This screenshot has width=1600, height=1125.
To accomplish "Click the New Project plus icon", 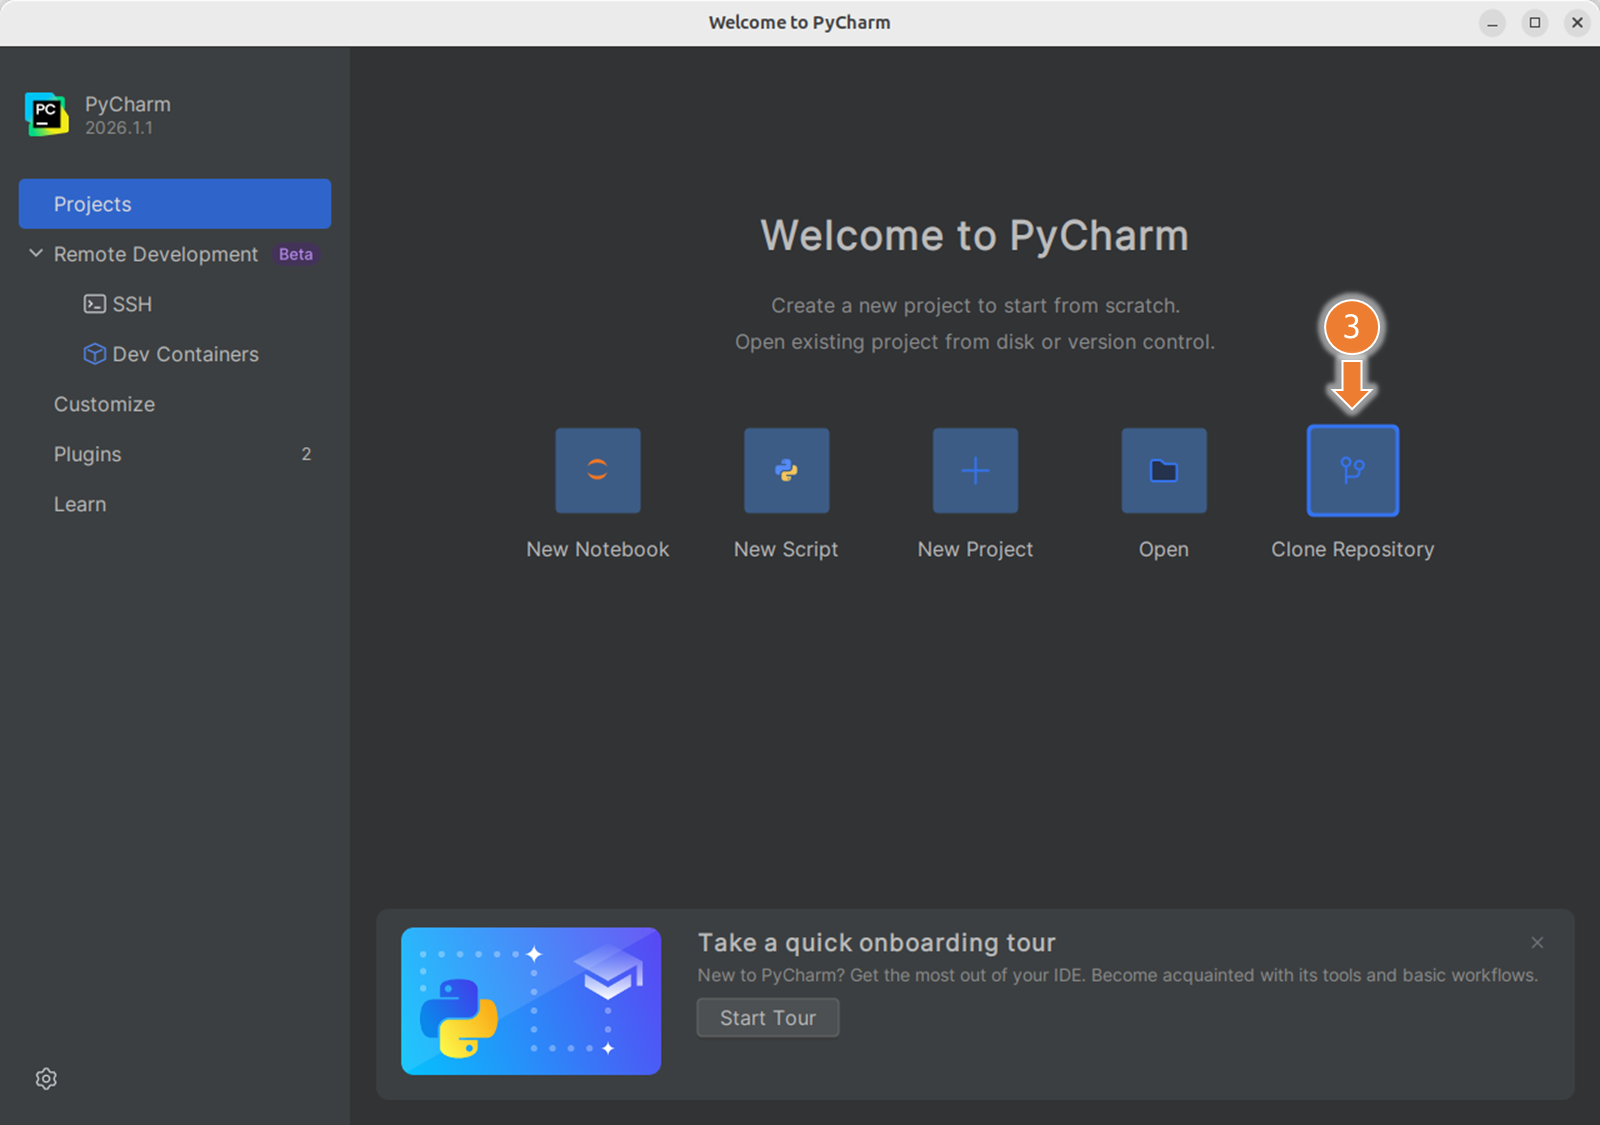I will (x=975, y=470).
